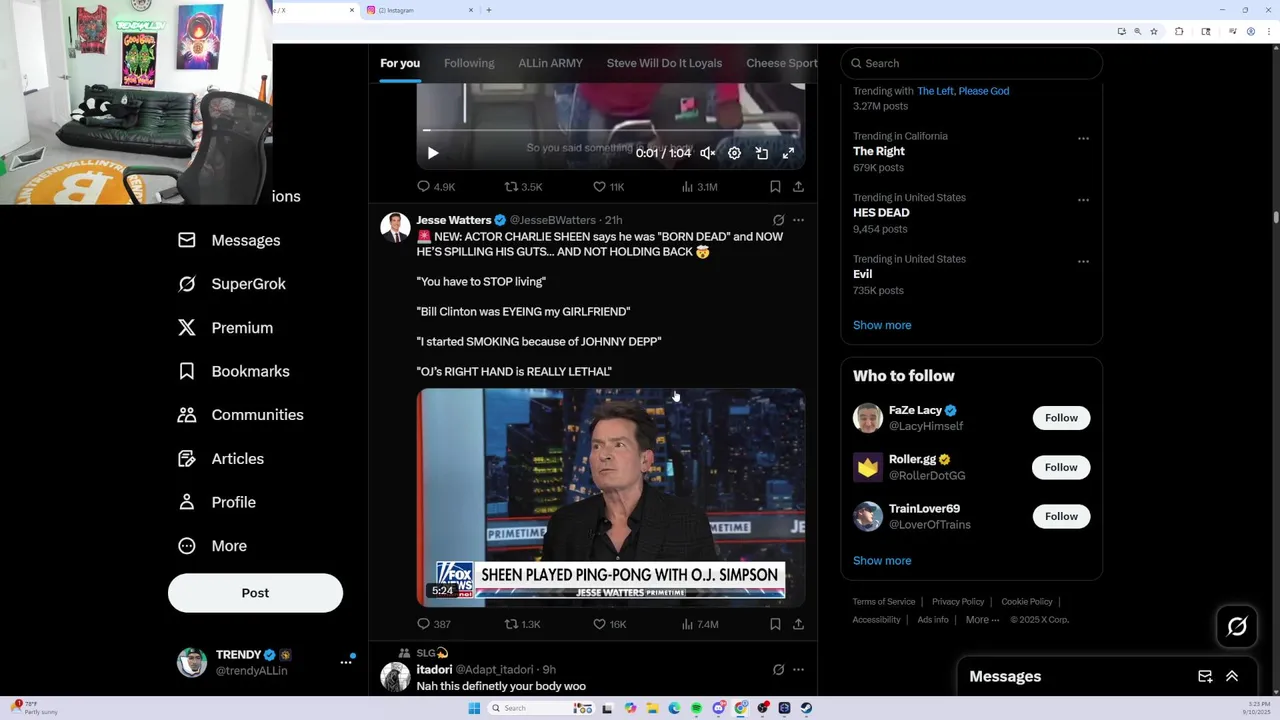The image size is (1280, 720).
Task: Open the Terms of Service link
Action: 884,602
